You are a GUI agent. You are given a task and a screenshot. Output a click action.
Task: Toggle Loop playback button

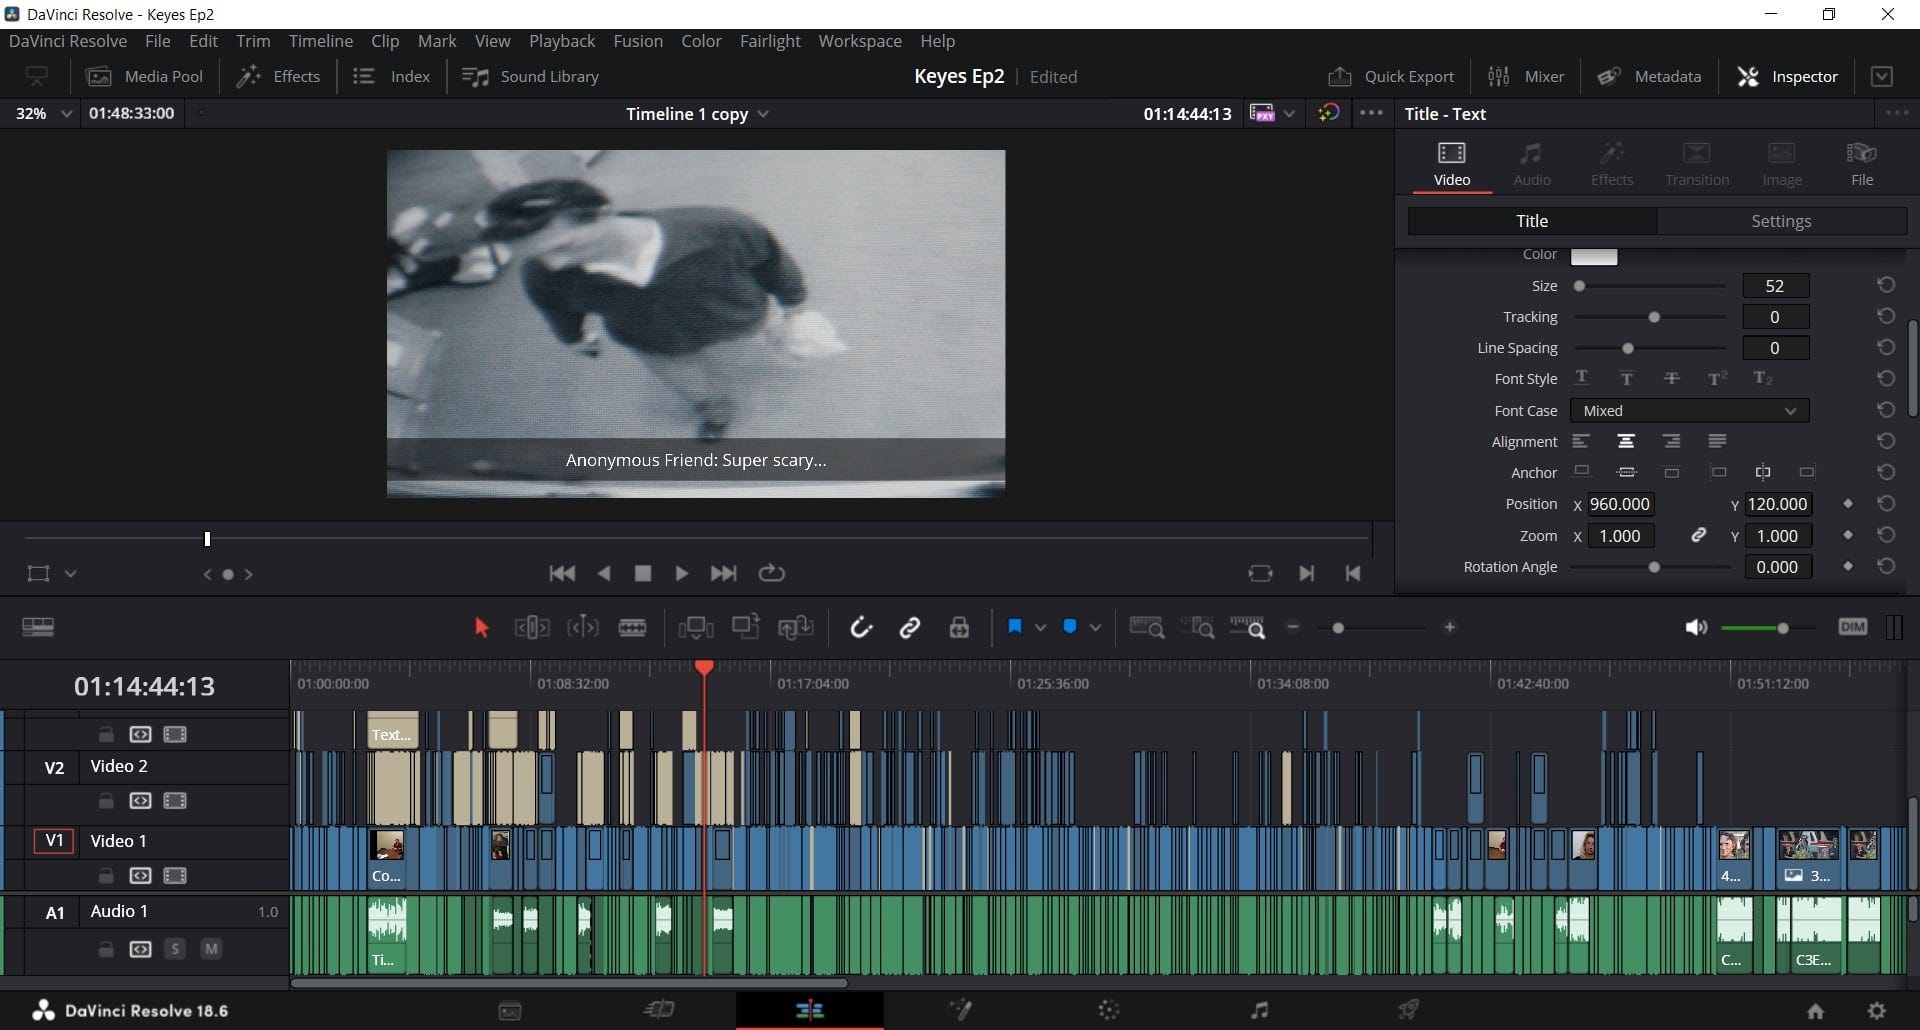click(x=771, y=574)
